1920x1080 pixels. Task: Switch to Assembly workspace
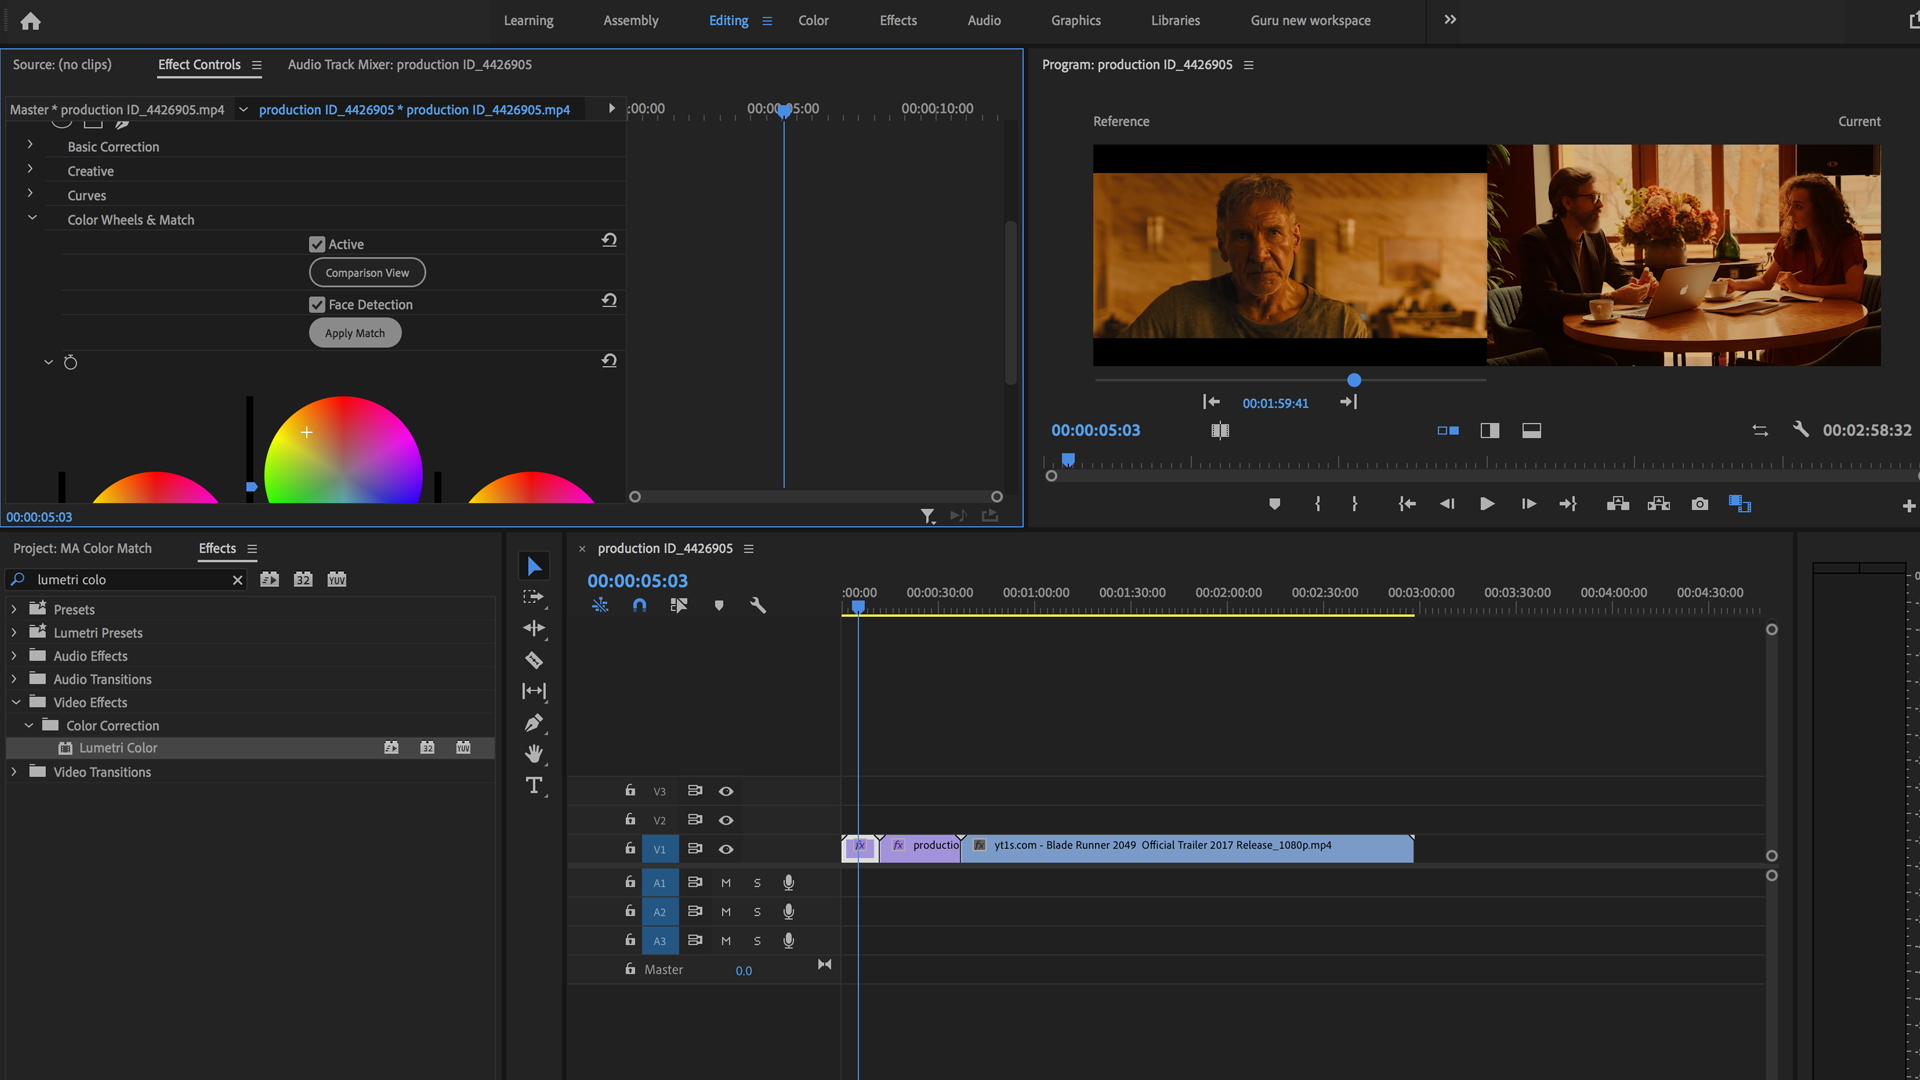click(x=631, y=20)
